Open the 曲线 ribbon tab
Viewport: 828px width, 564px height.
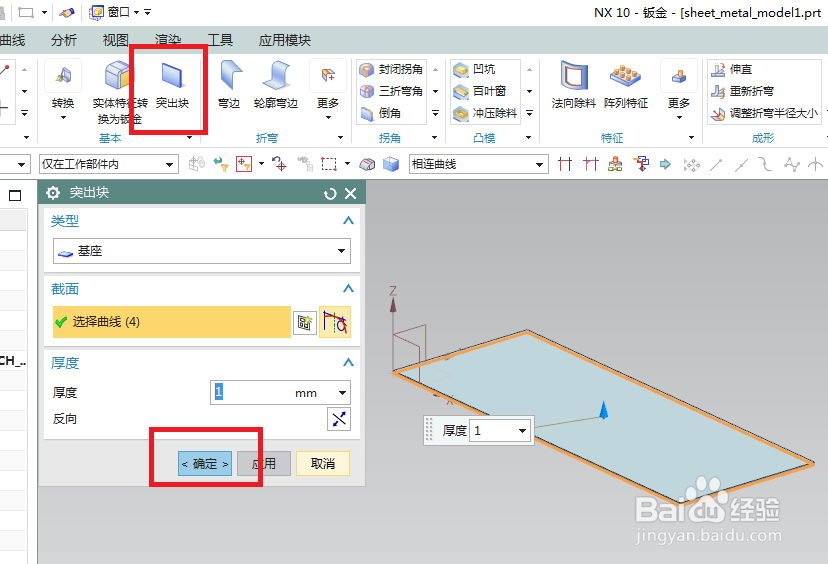tap(13, 40)
